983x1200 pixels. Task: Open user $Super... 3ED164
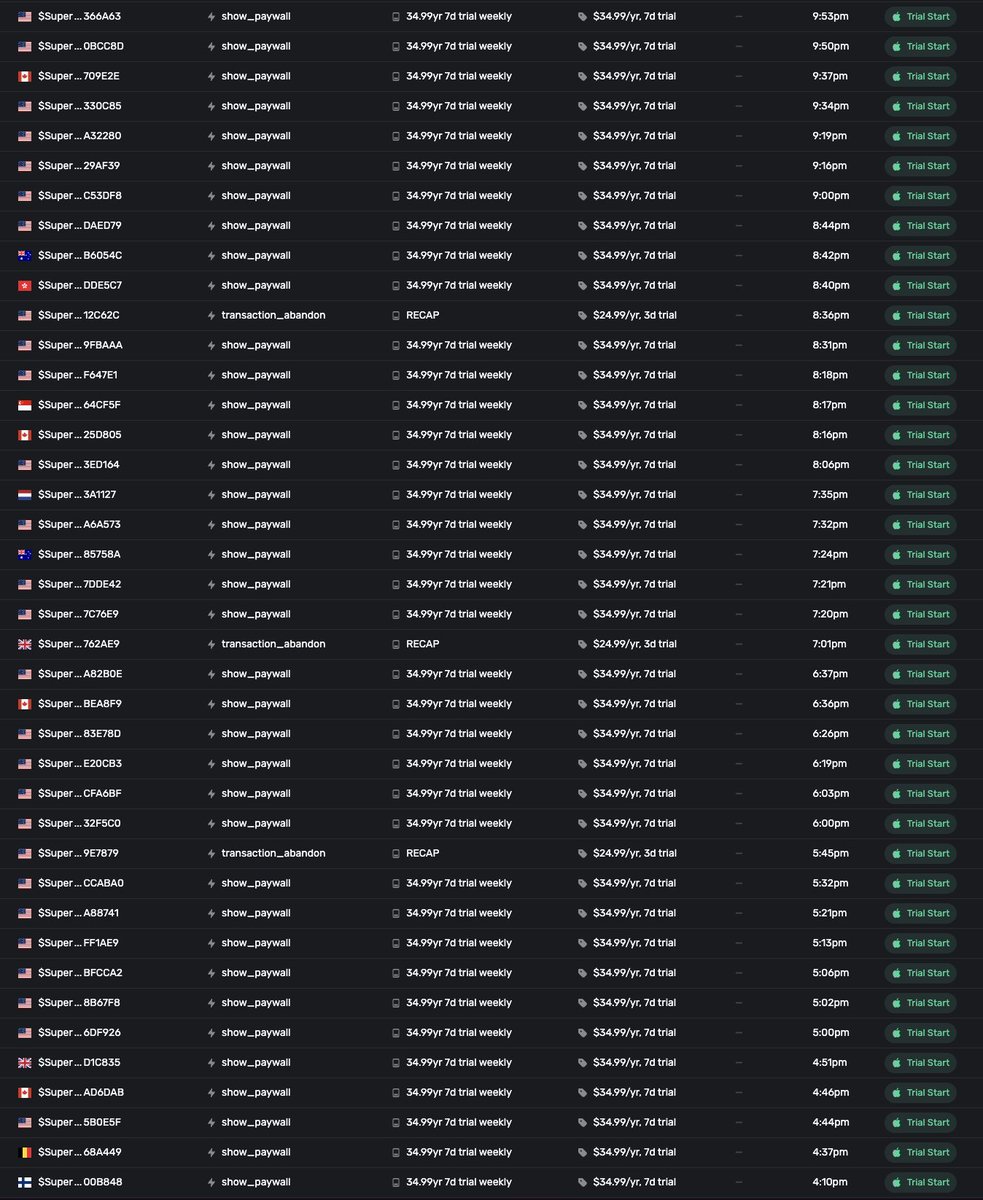click(79, 465)
